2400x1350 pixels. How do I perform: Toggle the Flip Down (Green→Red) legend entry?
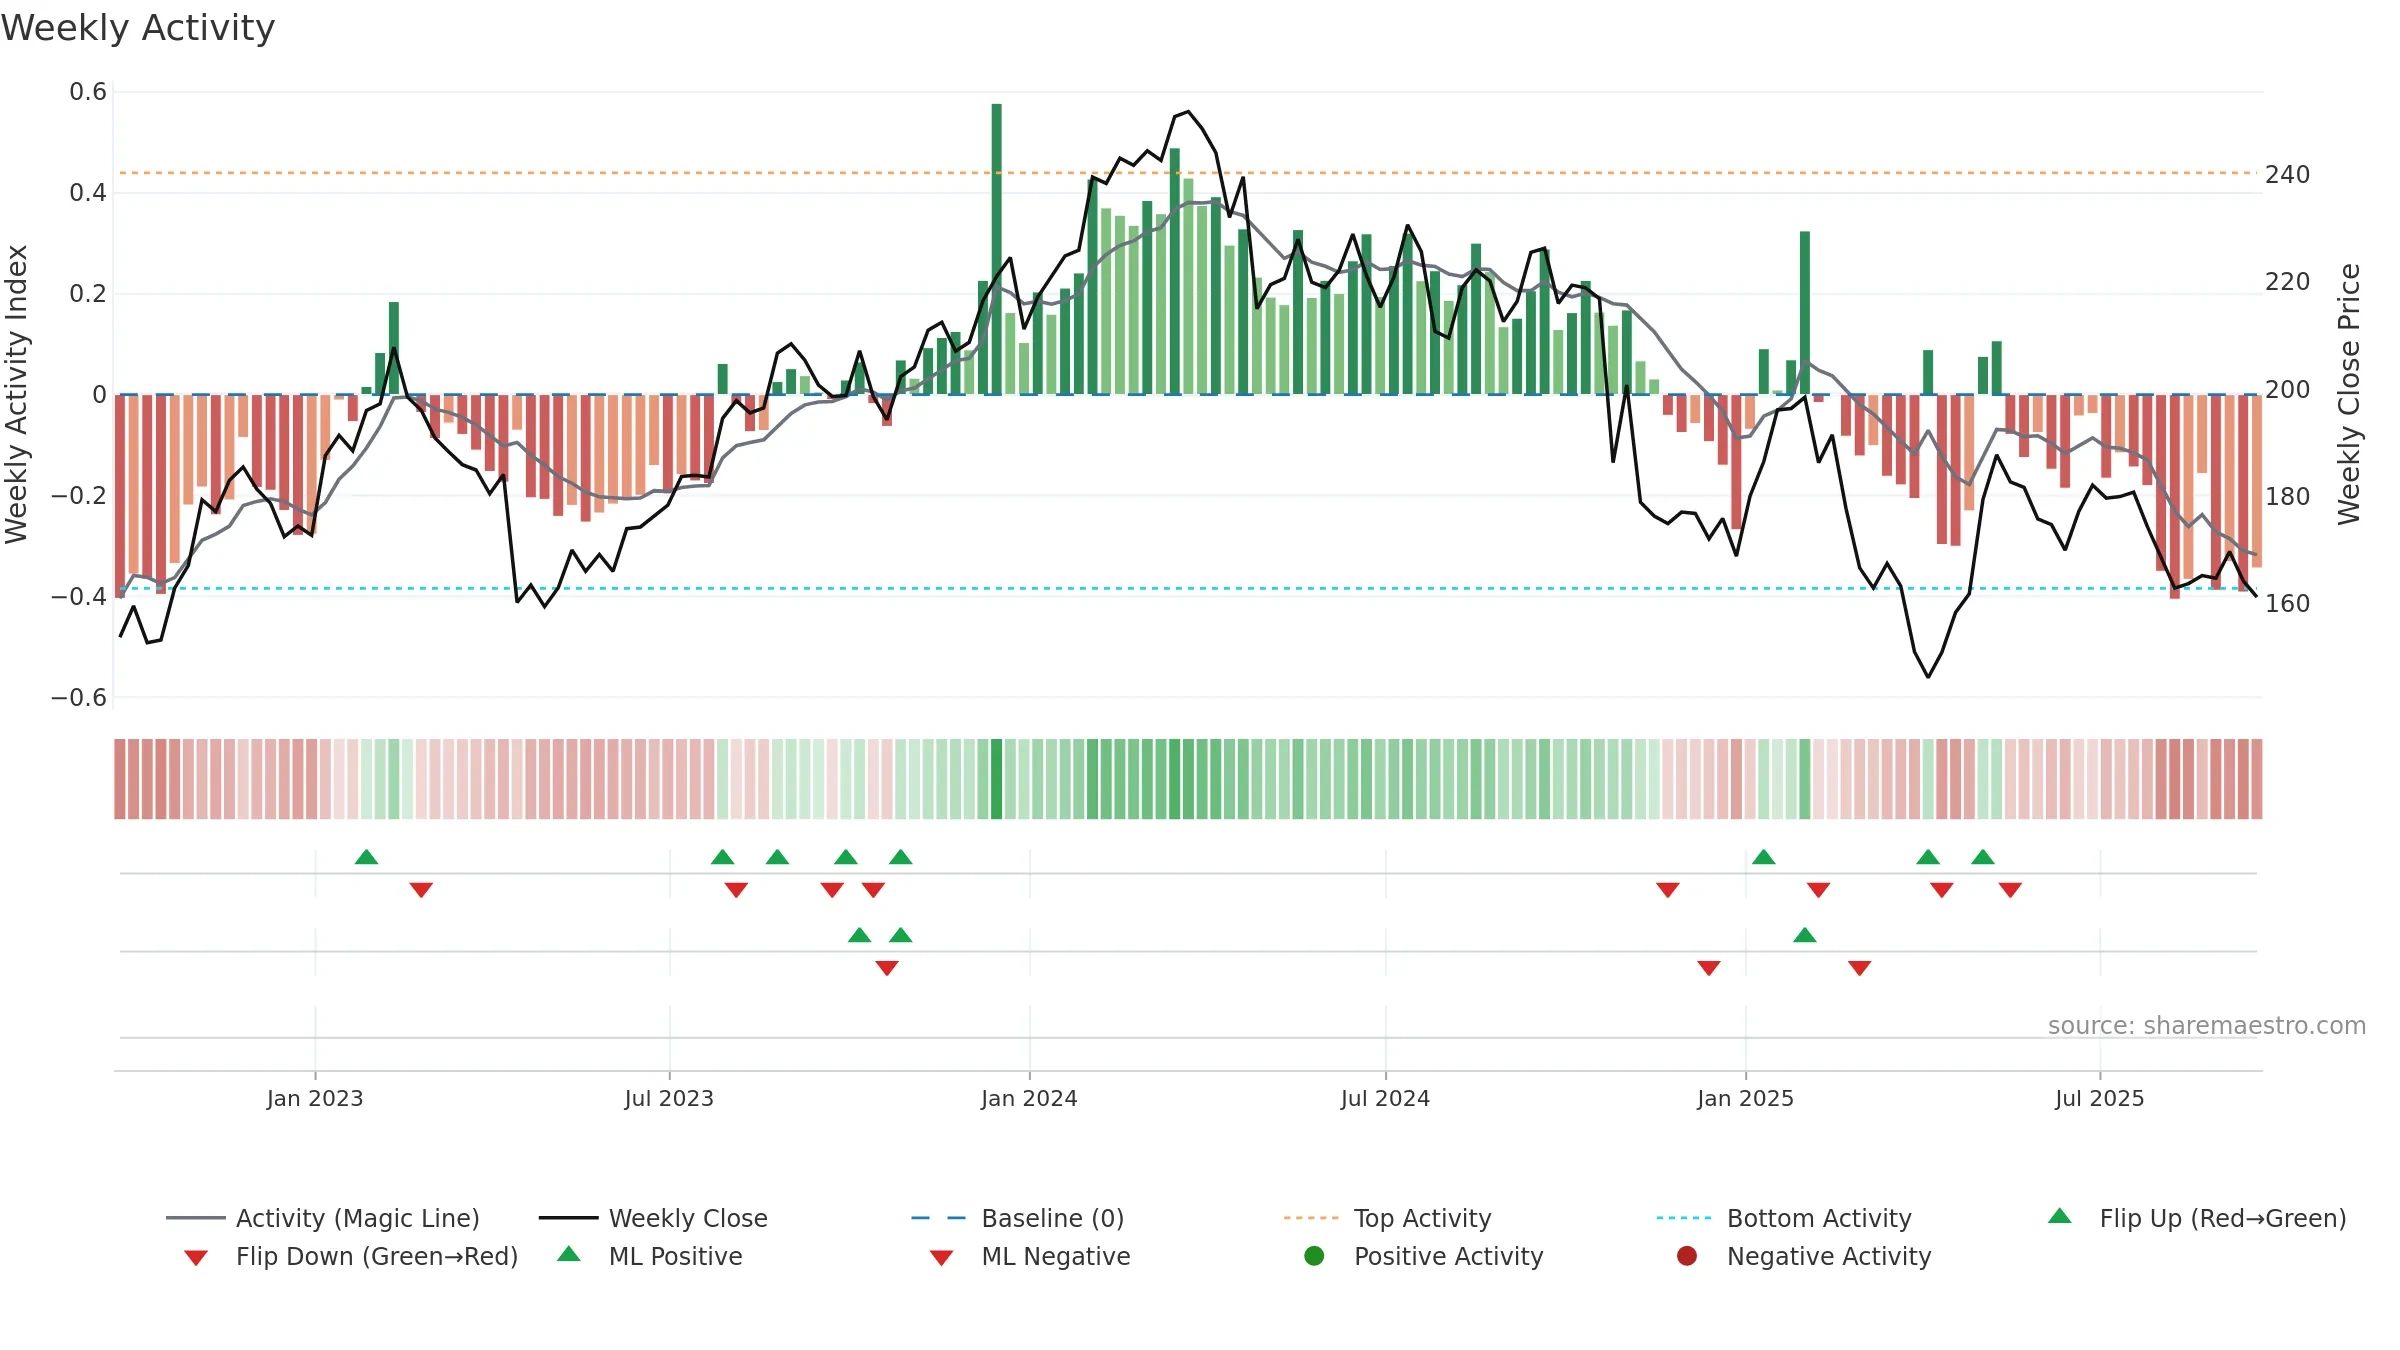[351, 1256]
